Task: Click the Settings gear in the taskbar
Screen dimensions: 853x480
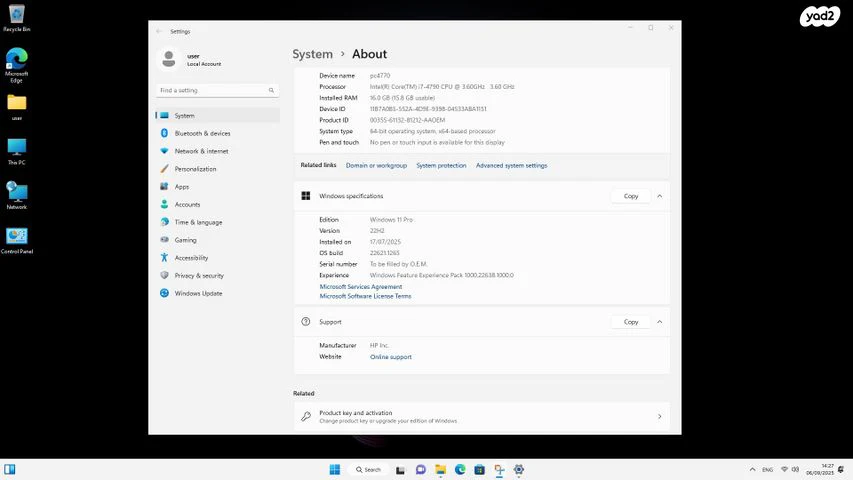Action: (518, 470)
